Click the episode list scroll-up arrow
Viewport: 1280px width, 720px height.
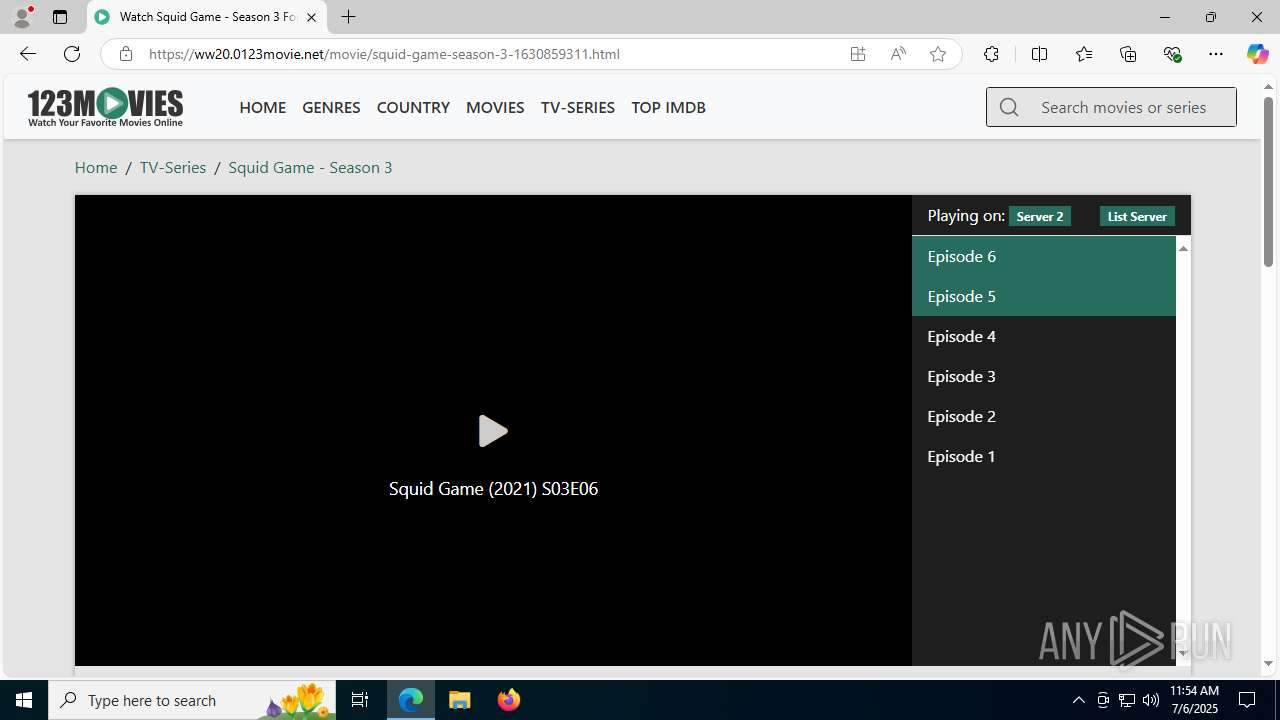pyautogui.click(x=1183, y=247)
